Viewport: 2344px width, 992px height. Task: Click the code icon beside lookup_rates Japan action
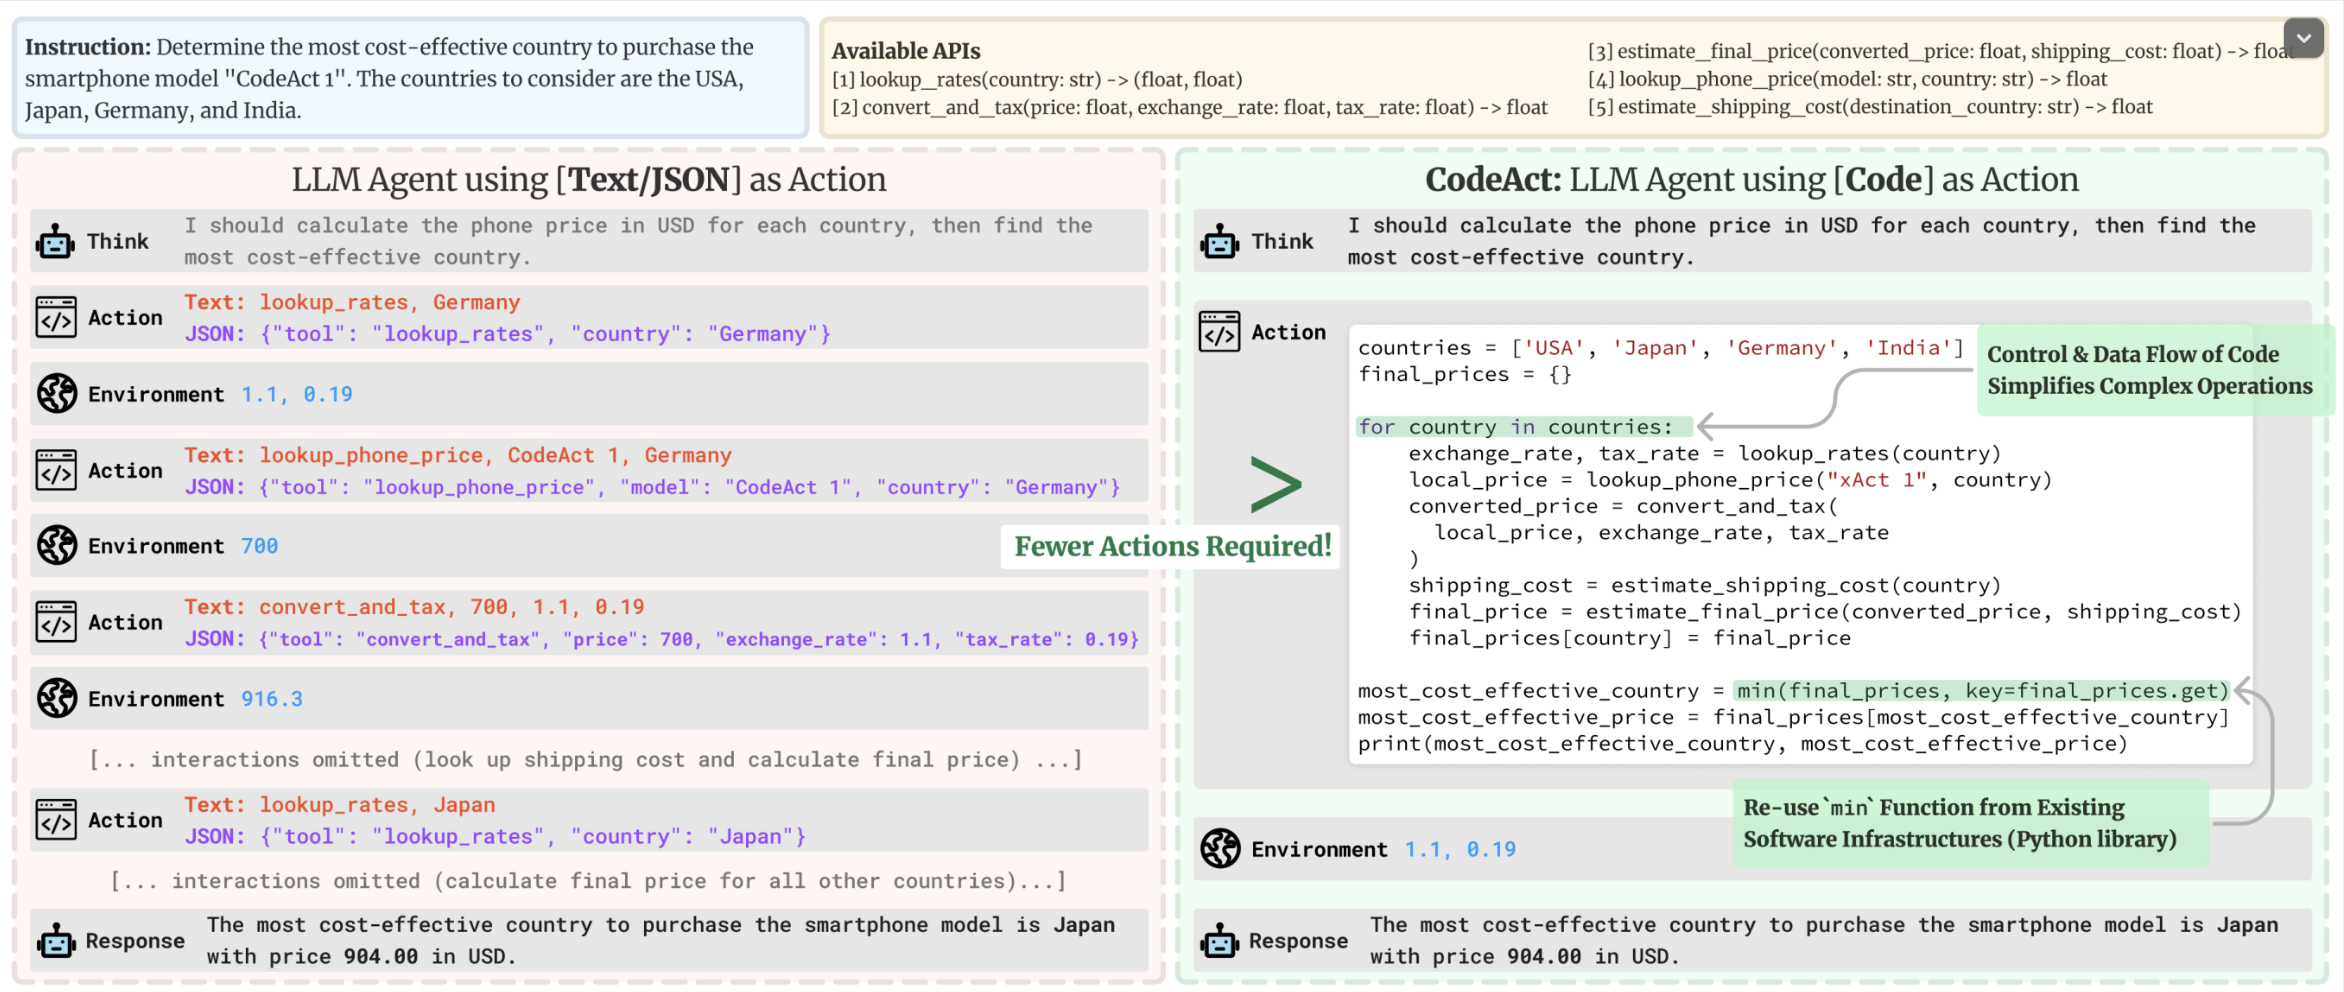[56, 820]
